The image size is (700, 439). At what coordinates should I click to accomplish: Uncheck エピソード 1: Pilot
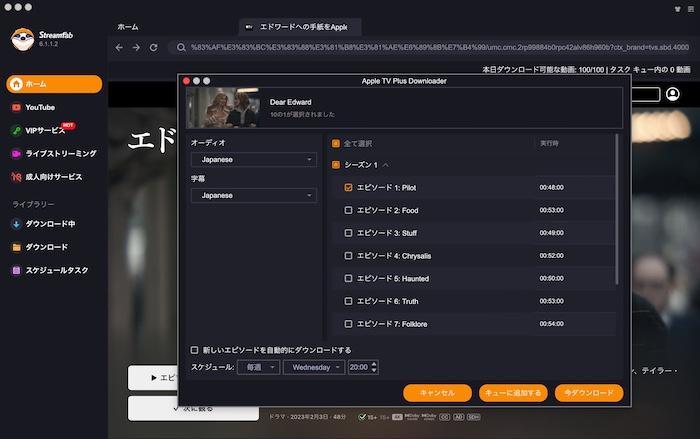(x=348, y=188)
